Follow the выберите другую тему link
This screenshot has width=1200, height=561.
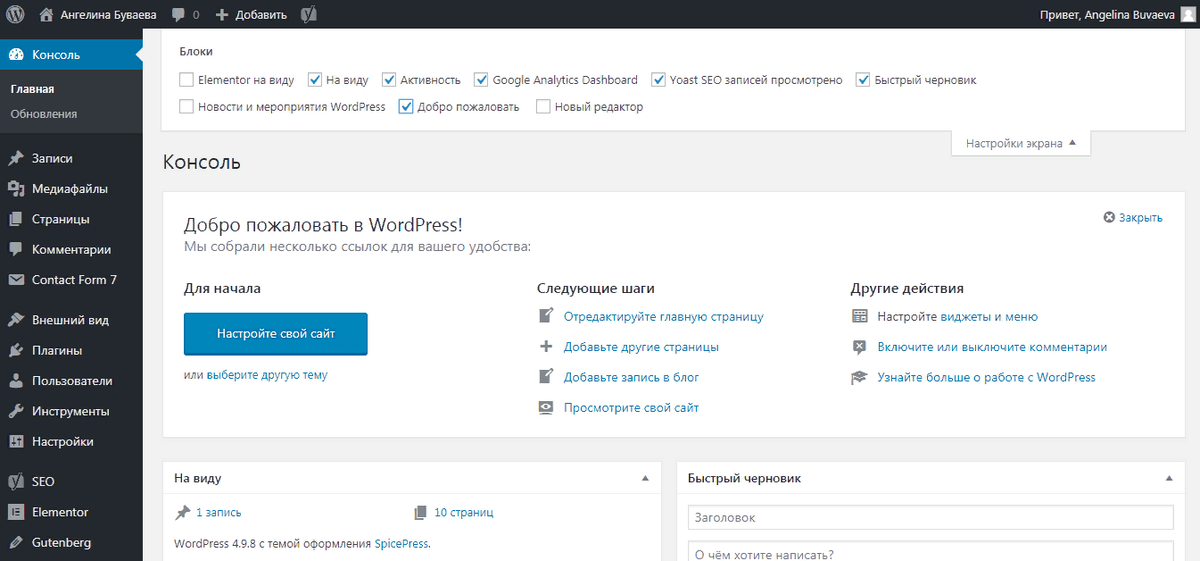pos(267,375)
